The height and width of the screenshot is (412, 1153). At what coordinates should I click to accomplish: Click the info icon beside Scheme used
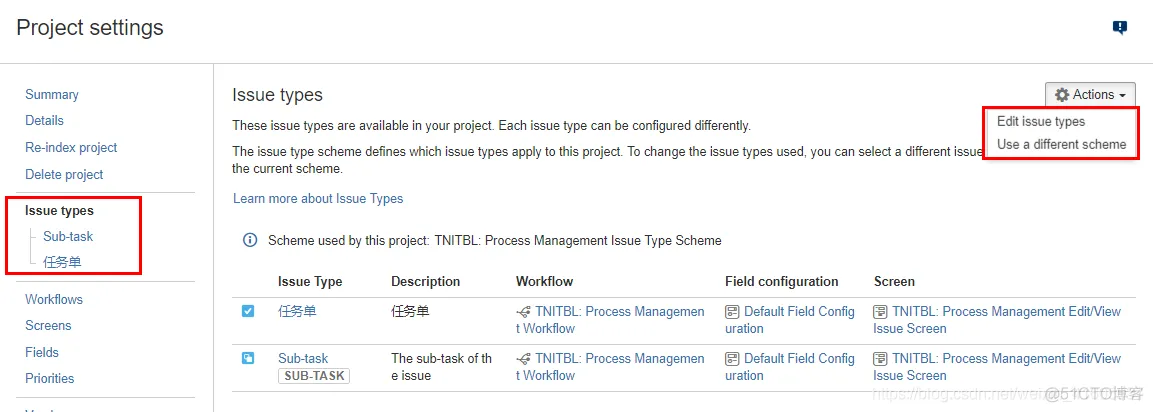click(x=250, y=240)
